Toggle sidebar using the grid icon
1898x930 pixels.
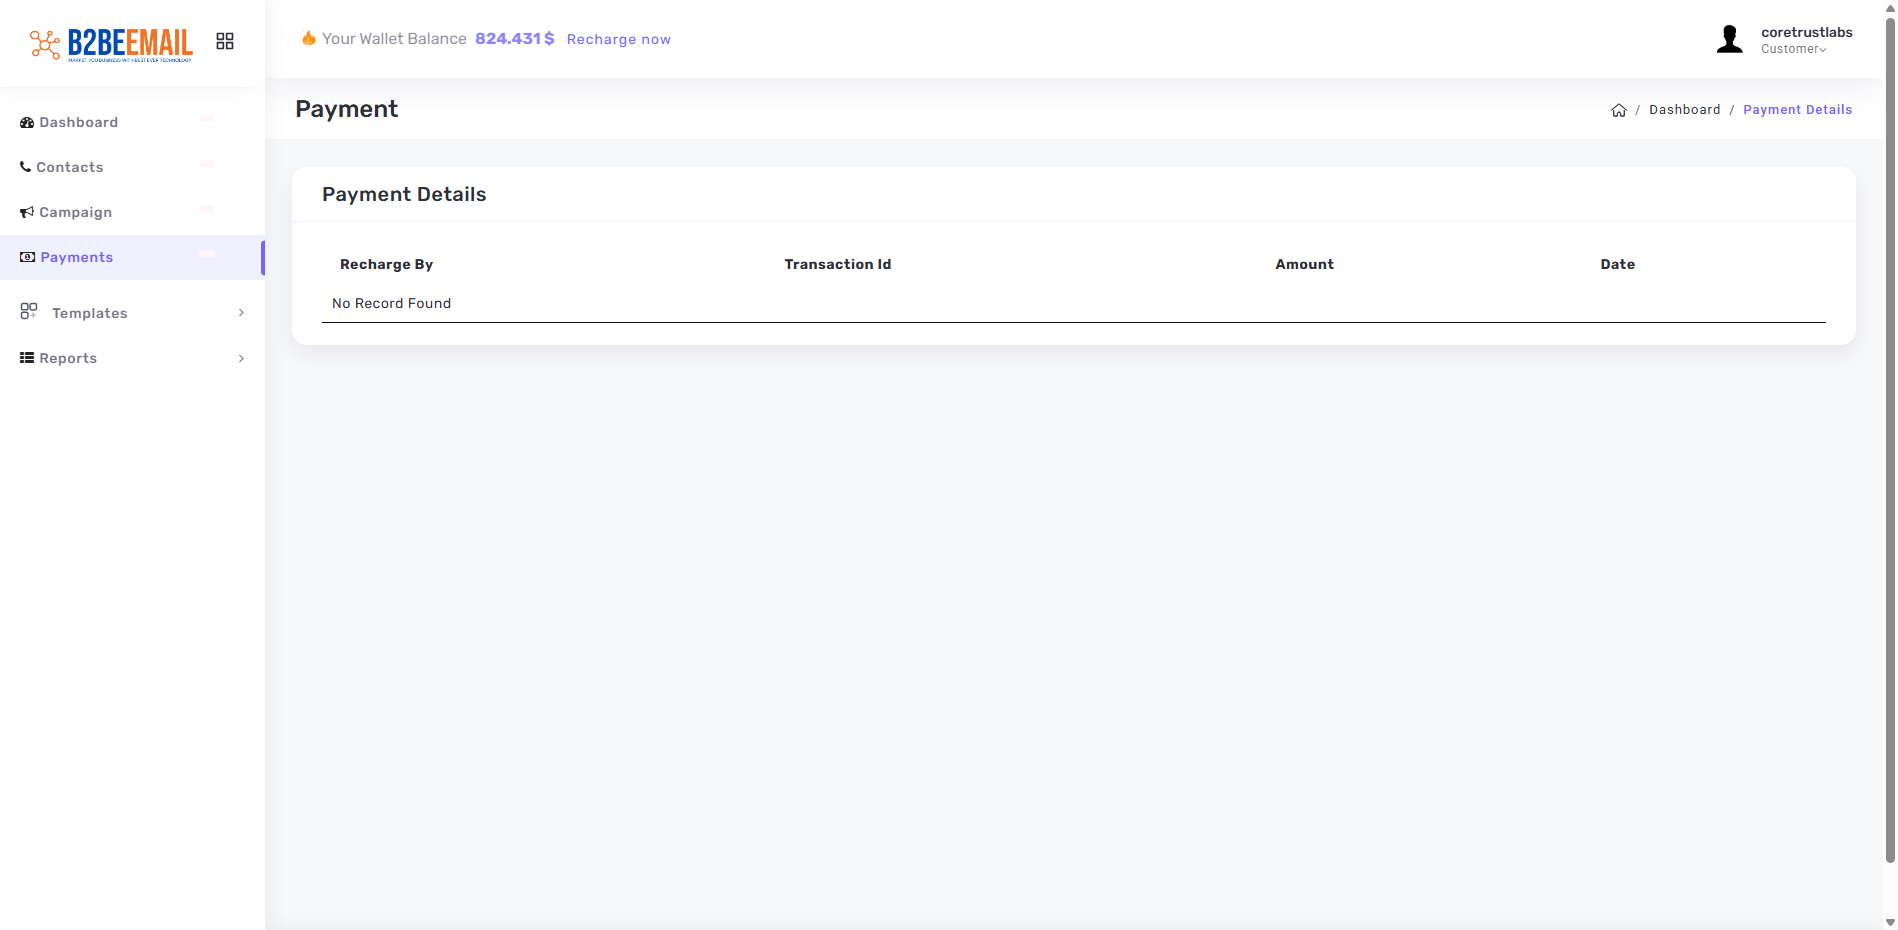[x=225, y=41]
